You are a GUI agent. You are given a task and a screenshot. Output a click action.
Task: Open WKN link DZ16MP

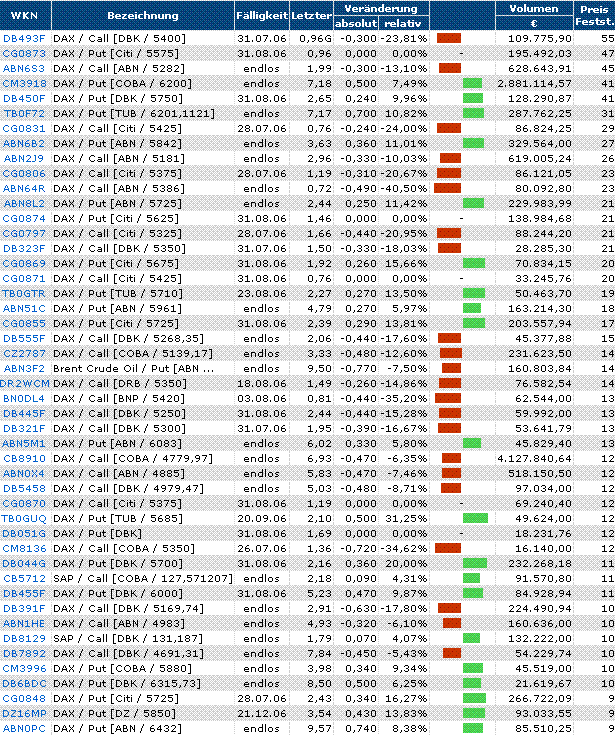point(24,713)
